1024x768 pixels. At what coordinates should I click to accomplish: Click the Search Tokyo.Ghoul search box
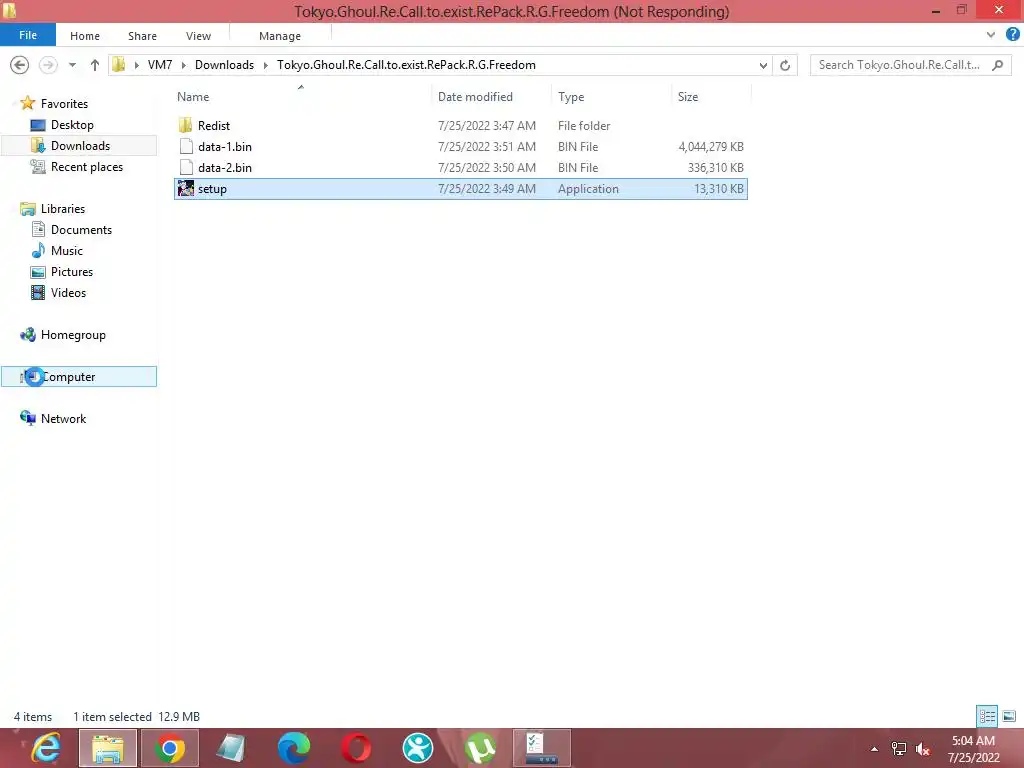tap(910, 65)
